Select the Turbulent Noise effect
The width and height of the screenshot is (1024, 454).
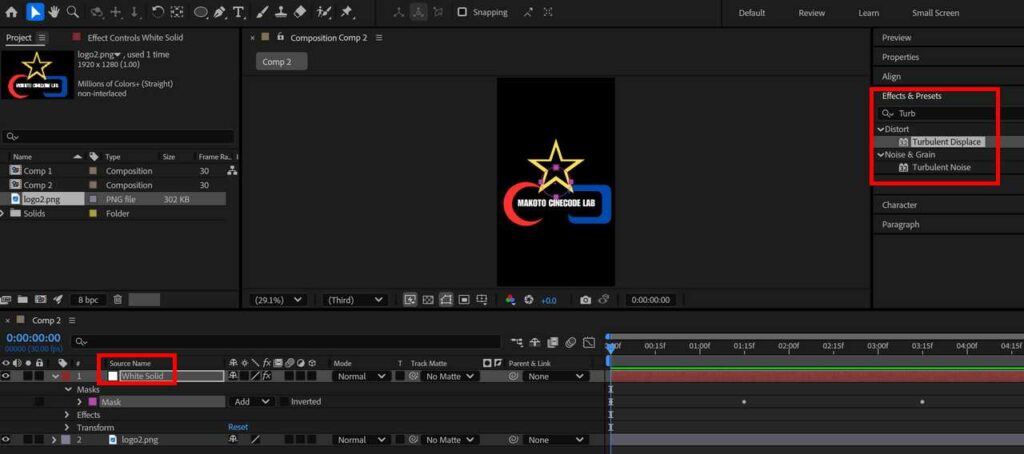click(941, 167)
